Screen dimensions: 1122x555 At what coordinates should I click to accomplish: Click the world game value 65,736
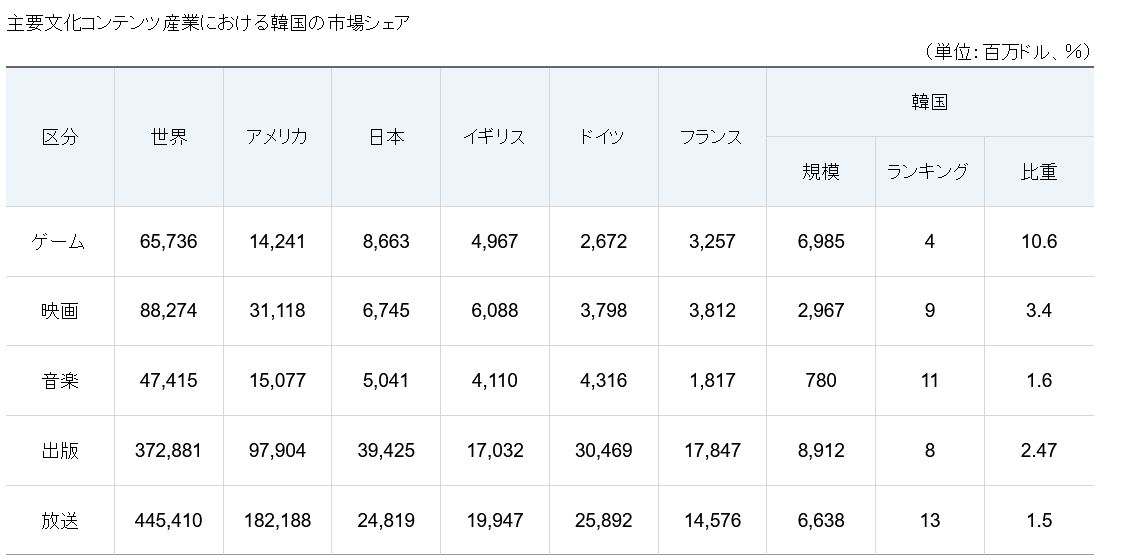[x=168, y=241]
